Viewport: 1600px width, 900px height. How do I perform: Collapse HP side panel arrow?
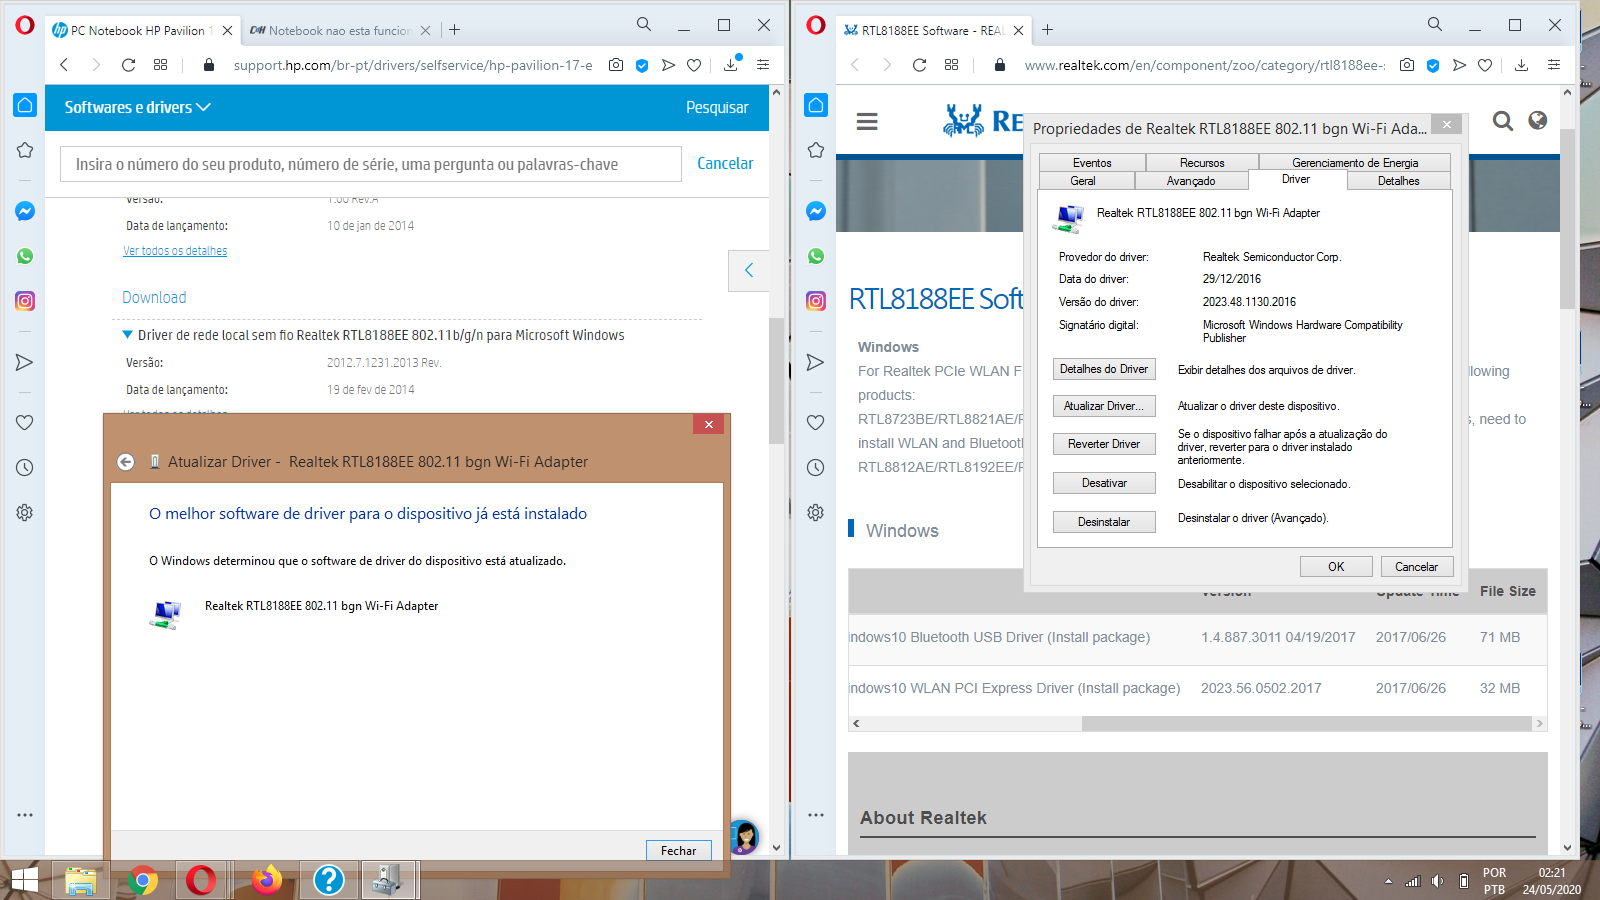[x=749, y=270]
